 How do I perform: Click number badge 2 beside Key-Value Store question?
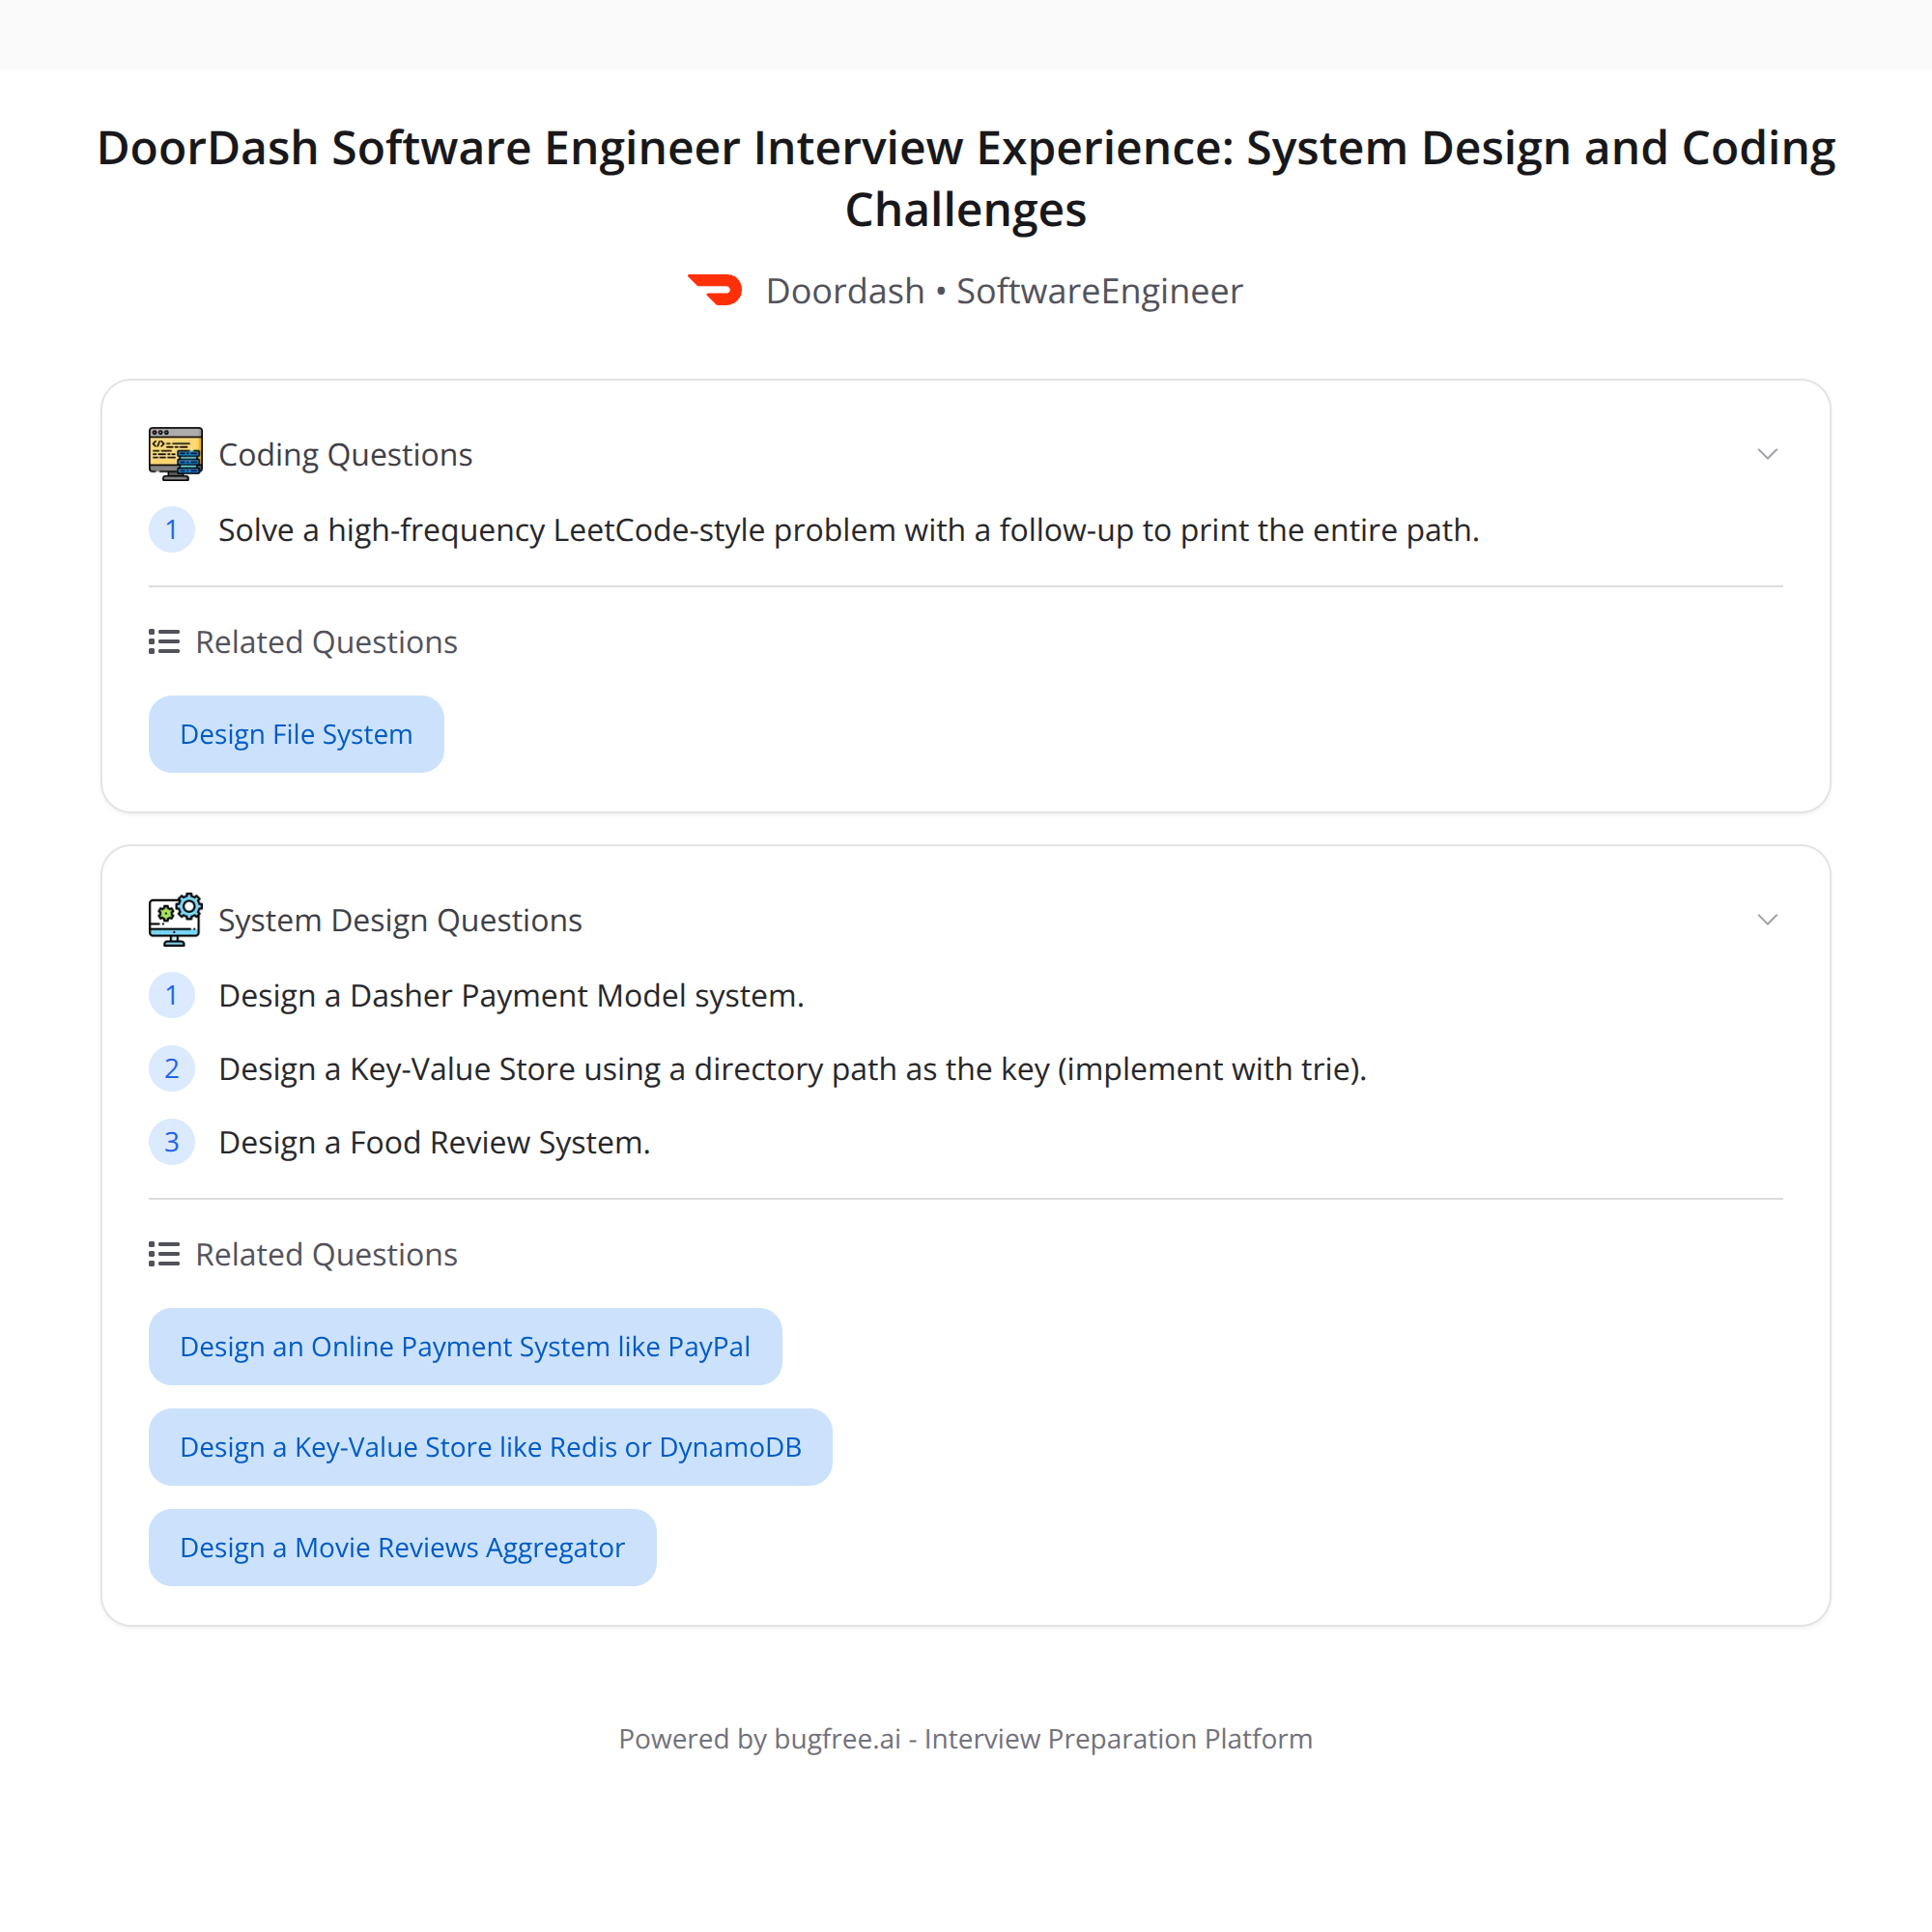pyautogui.click(x=172, y=1069)
